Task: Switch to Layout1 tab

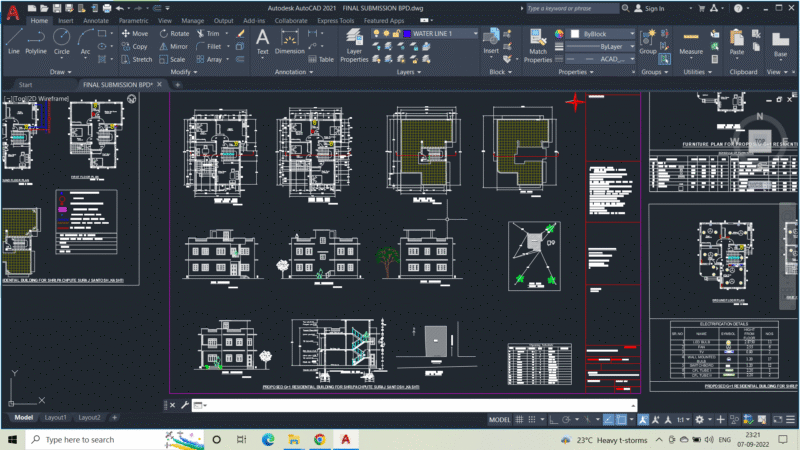Action: [55, 417]
